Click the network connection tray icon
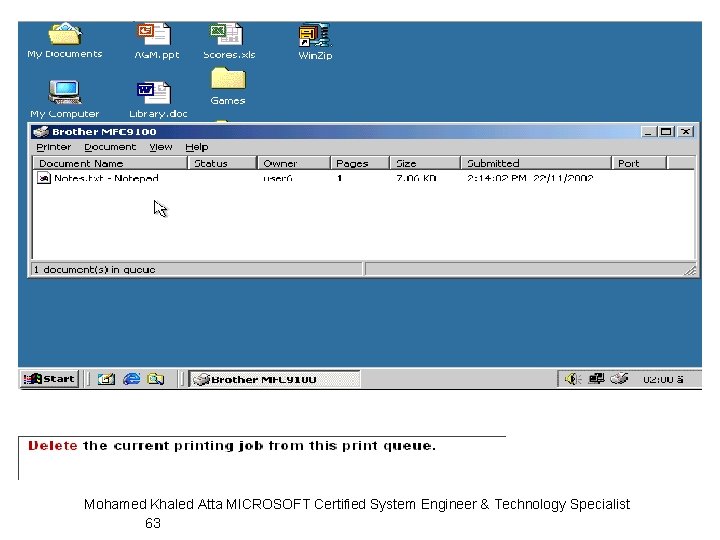Image resolution: width=720 pixels, height=540 pixels. tap(596, 378)
